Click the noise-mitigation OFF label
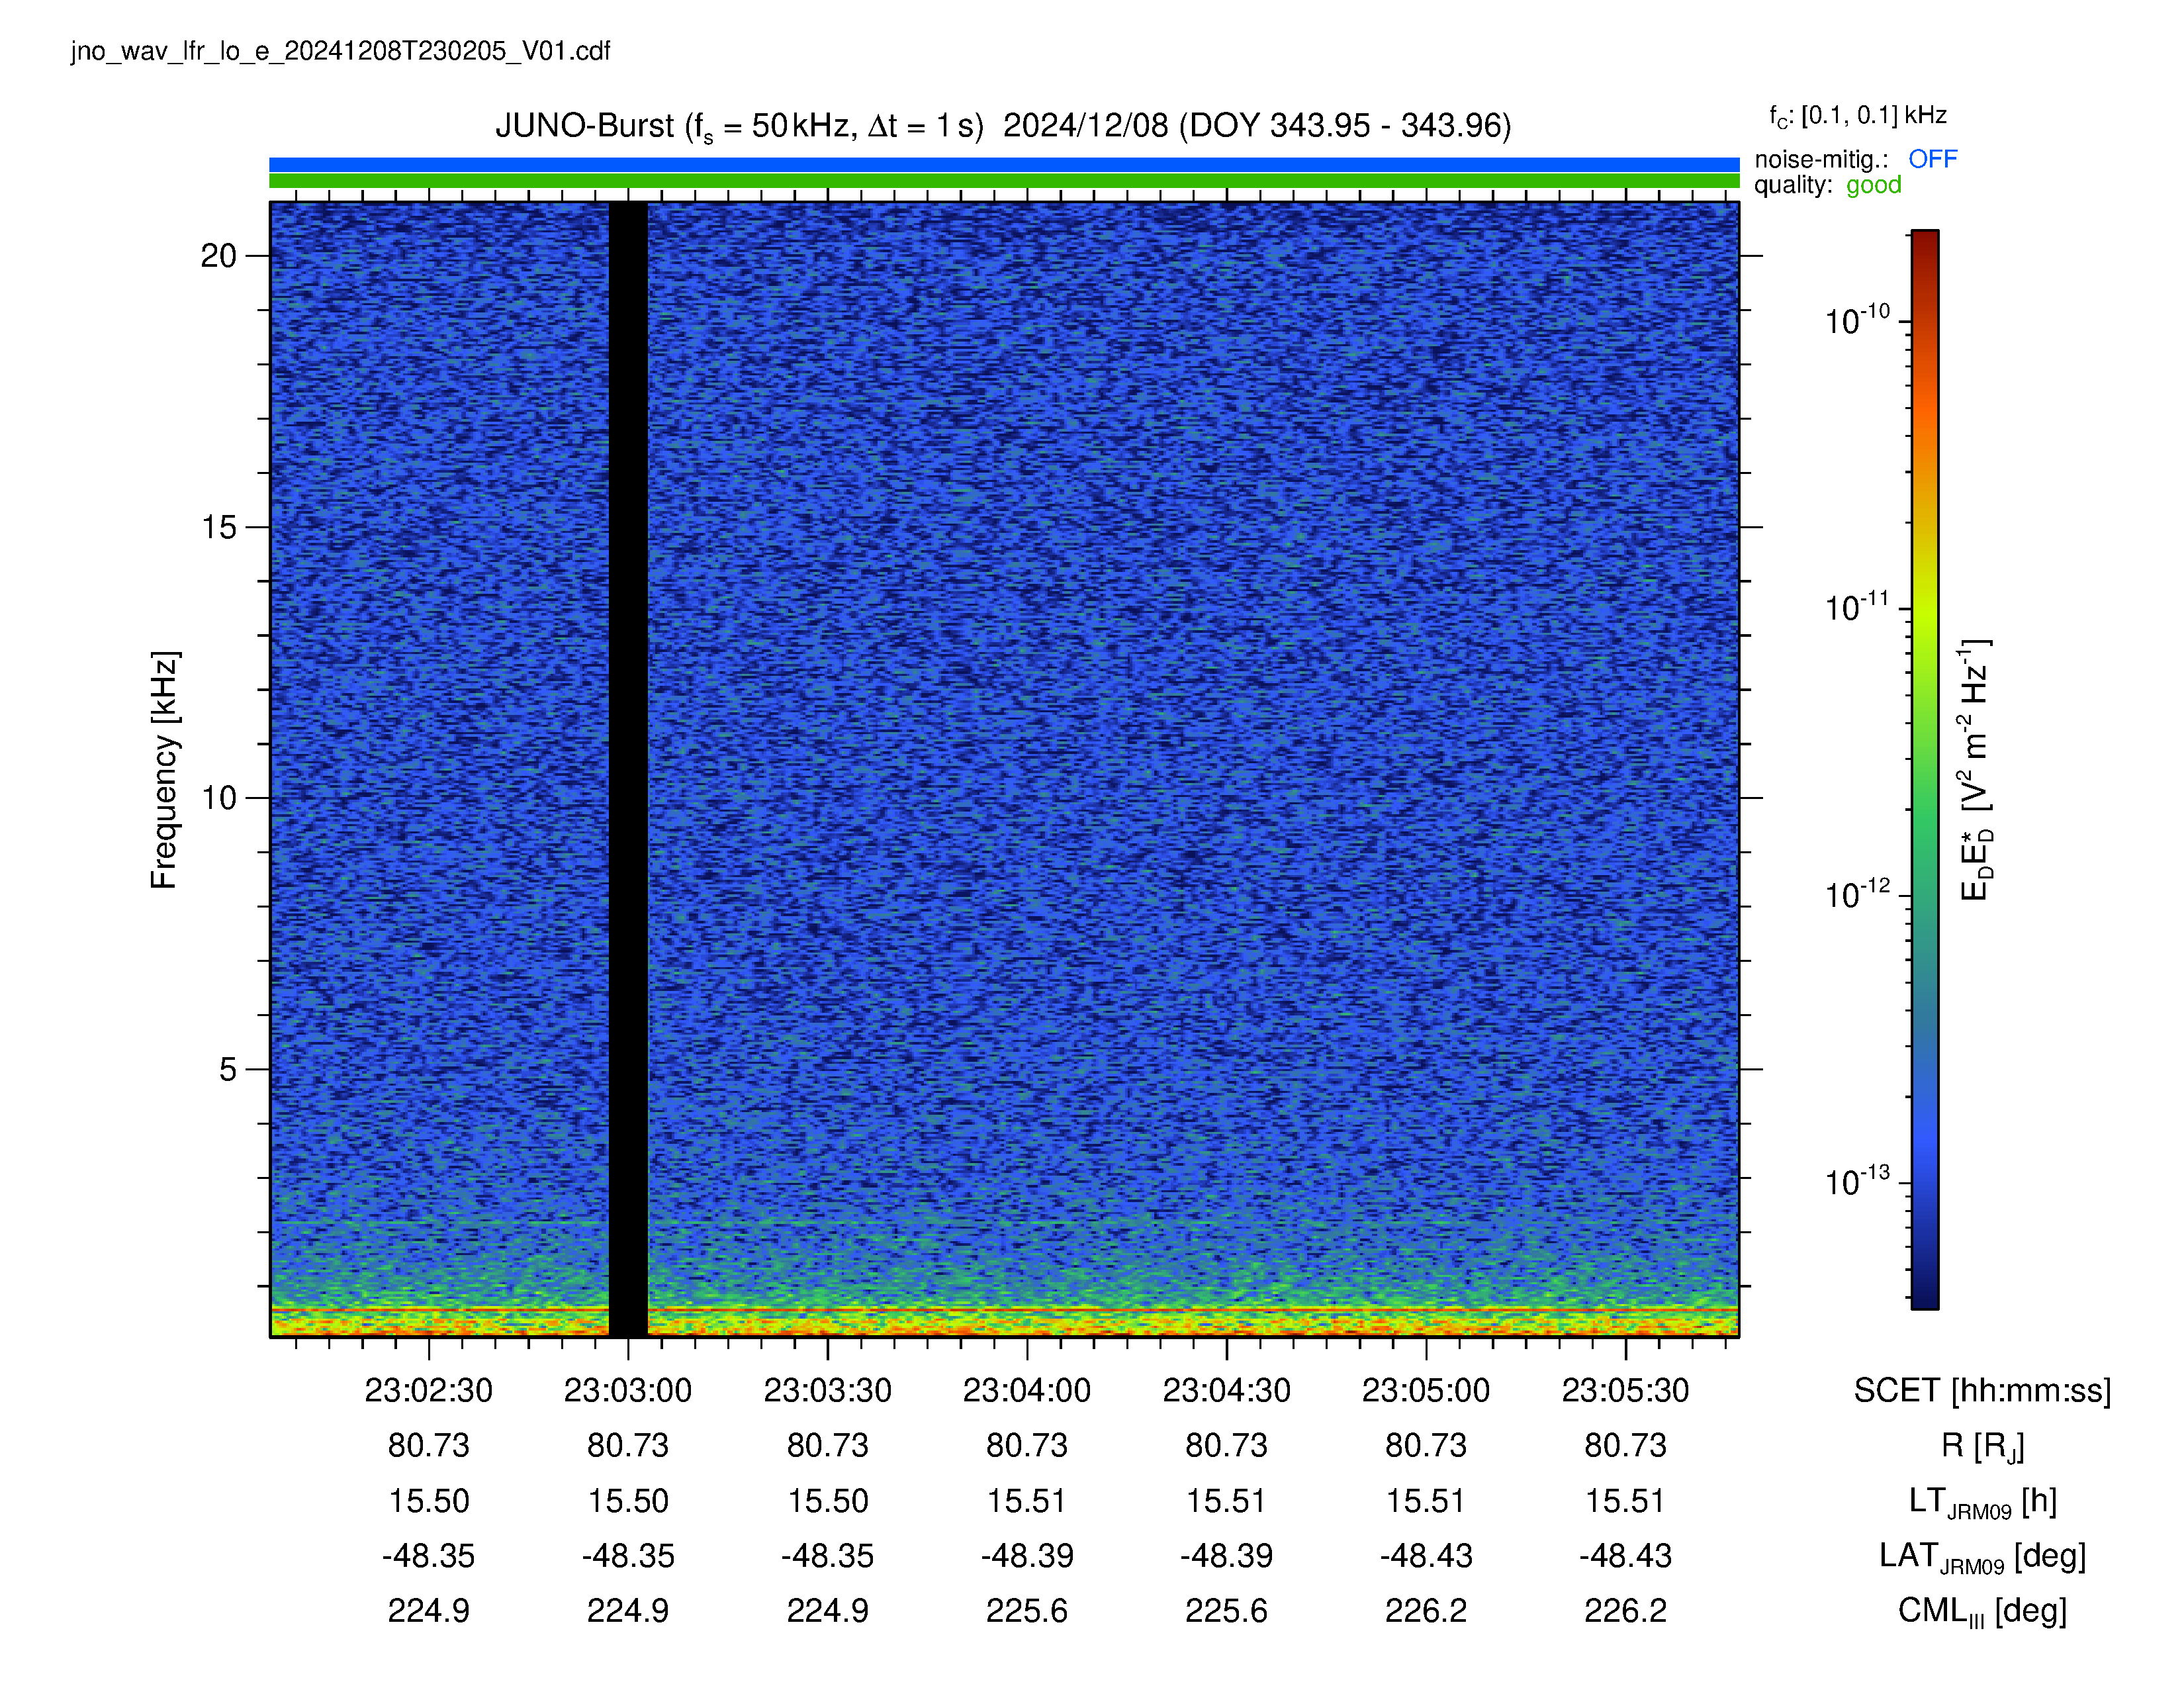Image resolution: width=2184 pixels, height=1688 pixels. click(x=1932, y=159)
